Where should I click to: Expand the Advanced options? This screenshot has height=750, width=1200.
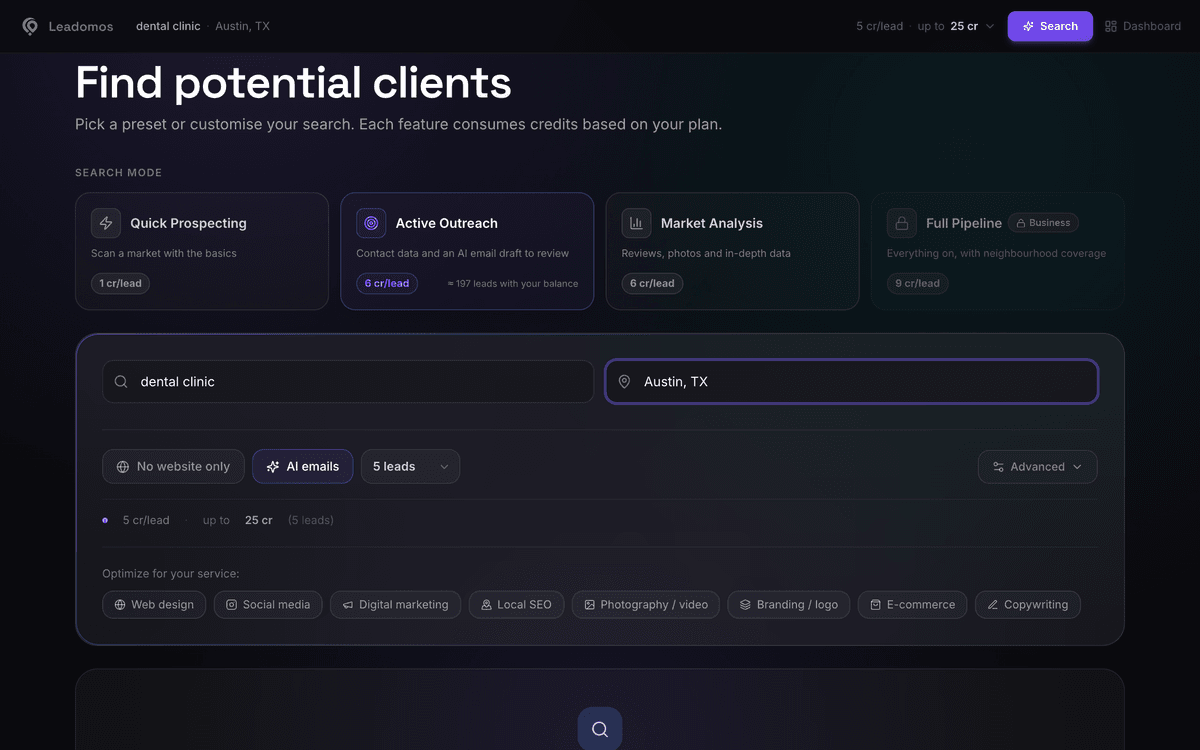point(1038,466)
